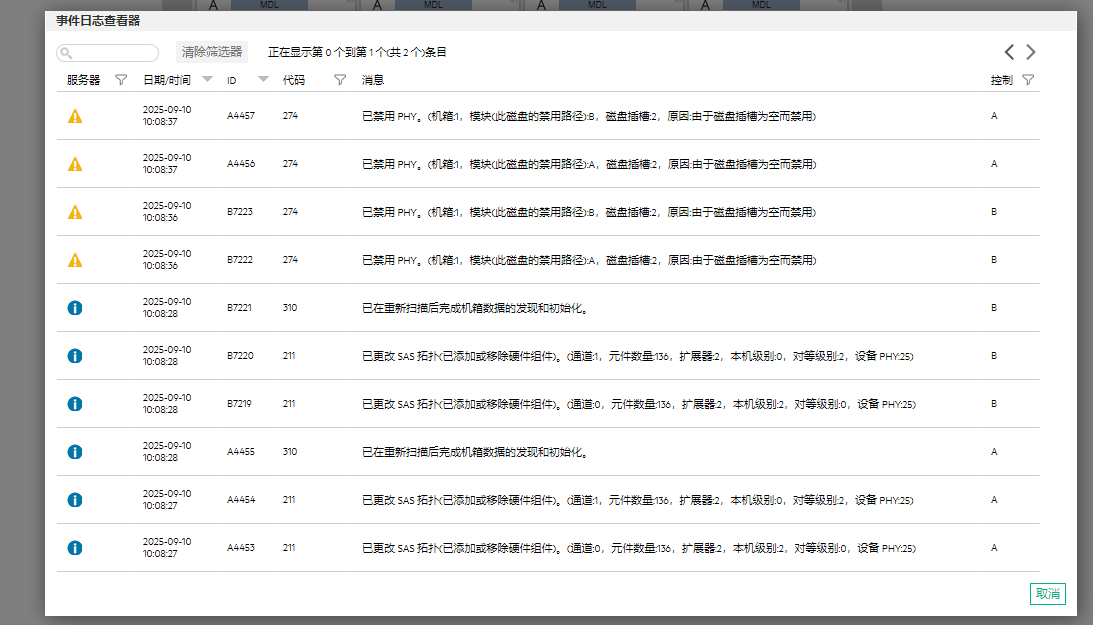This screenshot has width=1093, height=625.
Task: Click warning icon for event A4457
Action: pos(75,116)
